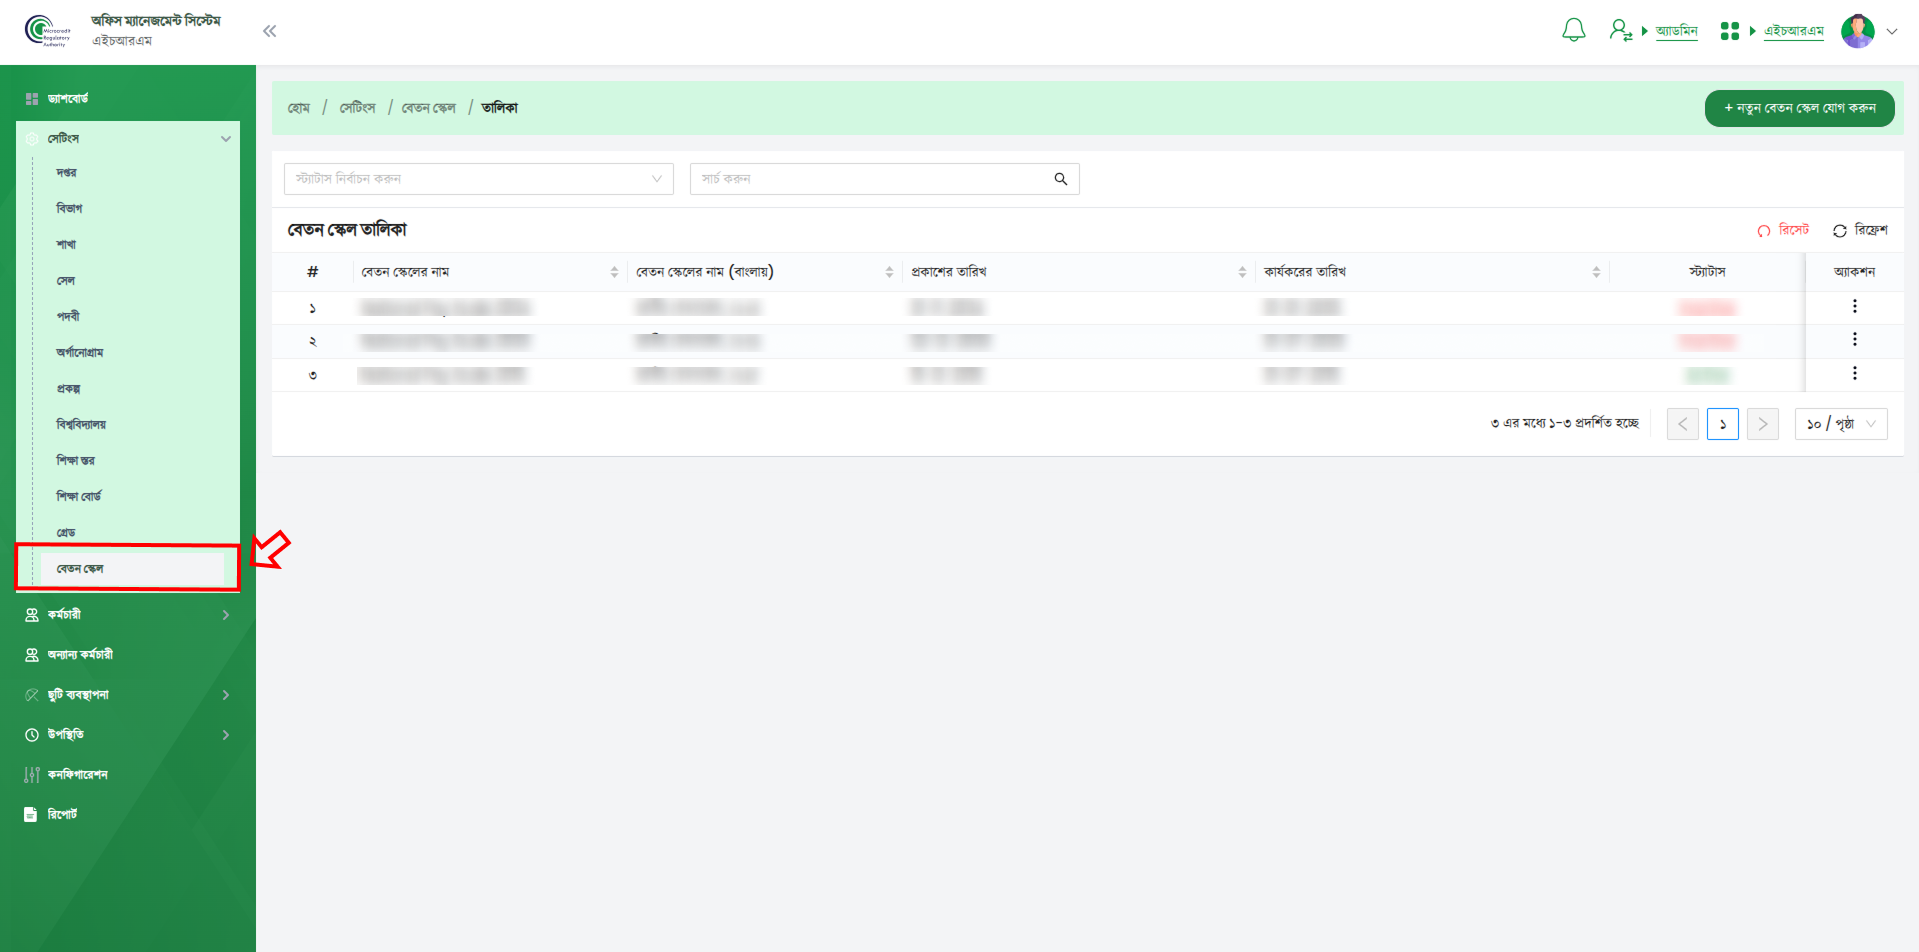The image size is (1919, 952).
Task: Click the রিসেট button
Action: tap(1783, 230)
